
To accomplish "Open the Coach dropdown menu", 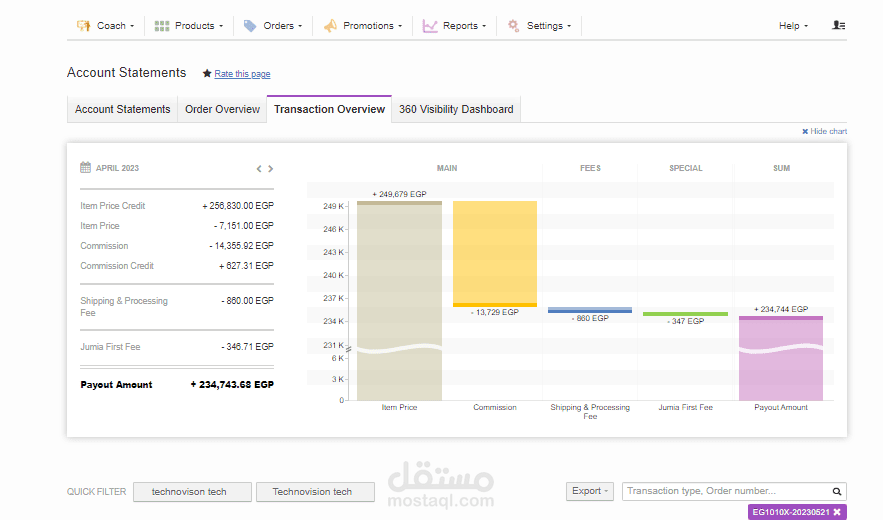I will tap(106, 25).
